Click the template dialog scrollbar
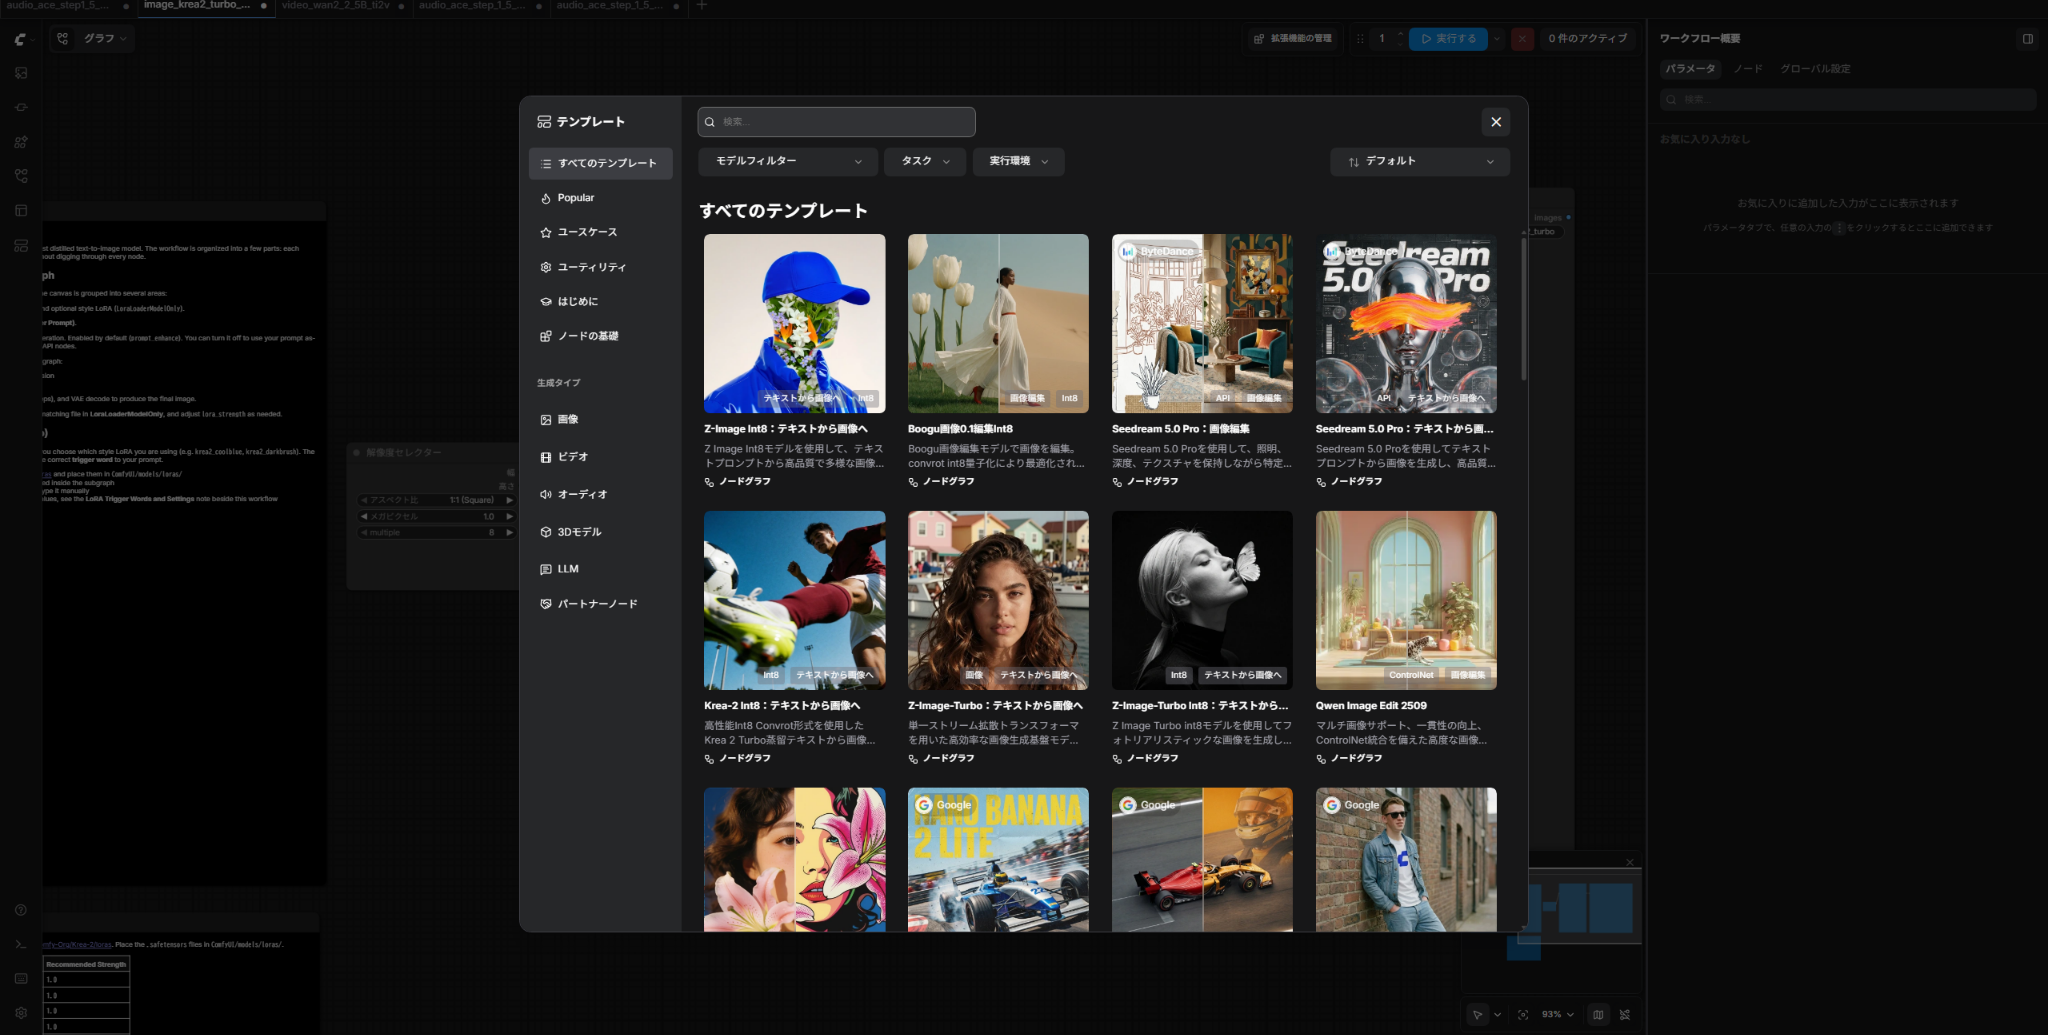 tap(1523, 309)
